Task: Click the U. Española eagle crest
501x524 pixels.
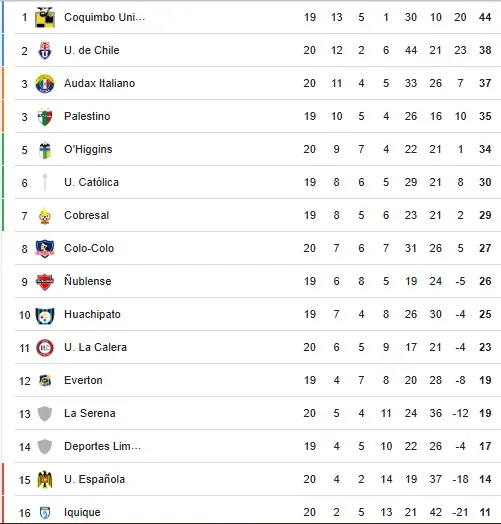Action: click(45, 480)
